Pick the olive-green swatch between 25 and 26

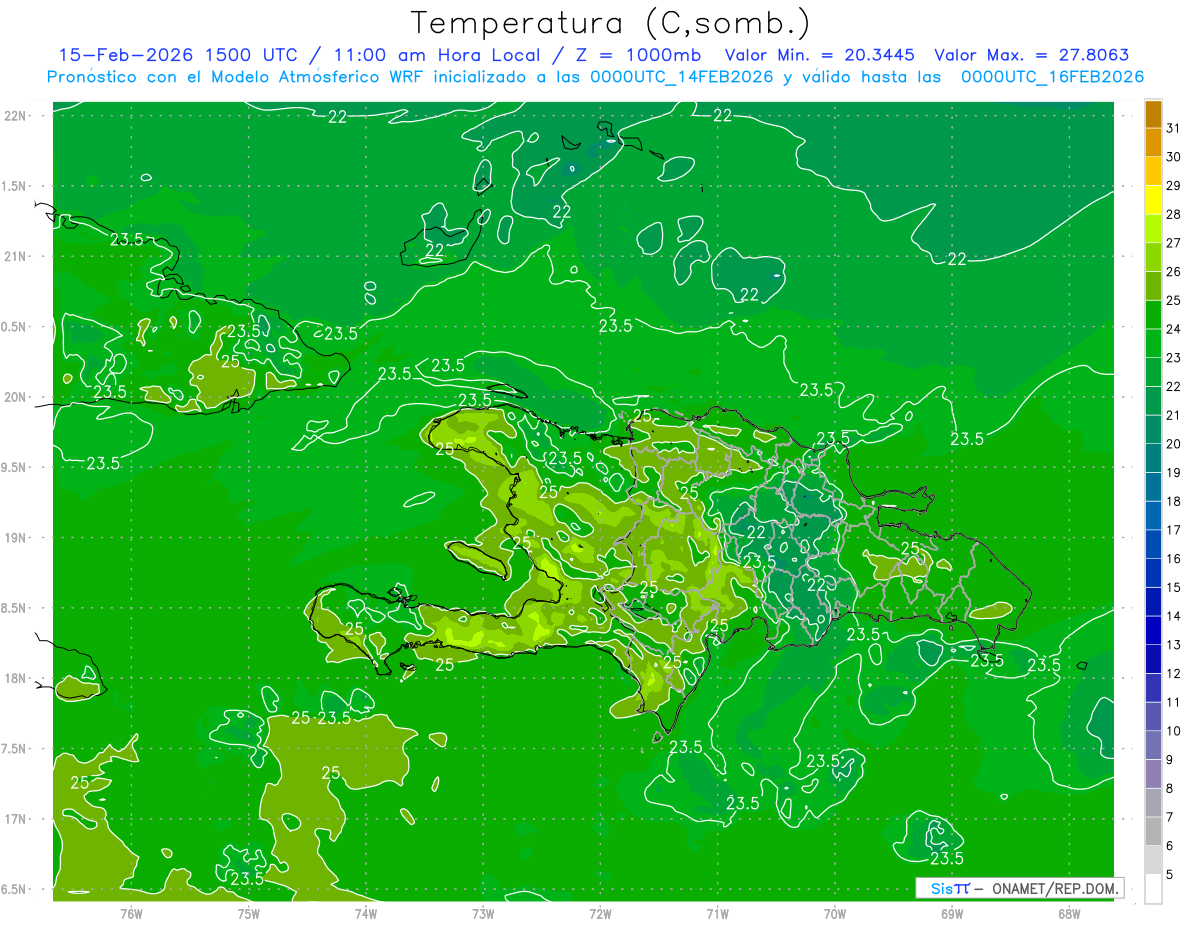click(1153, 286)
